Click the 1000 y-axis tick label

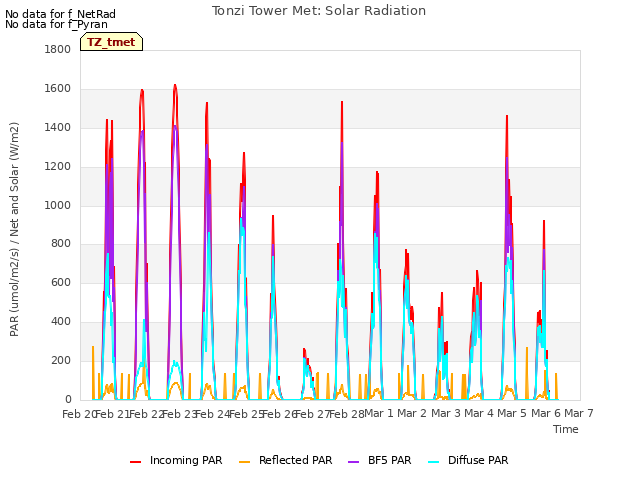[x=58, y=205]
